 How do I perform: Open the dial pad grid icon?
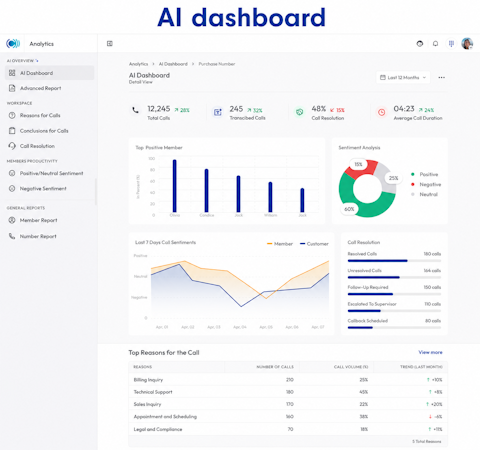[451, 44]
